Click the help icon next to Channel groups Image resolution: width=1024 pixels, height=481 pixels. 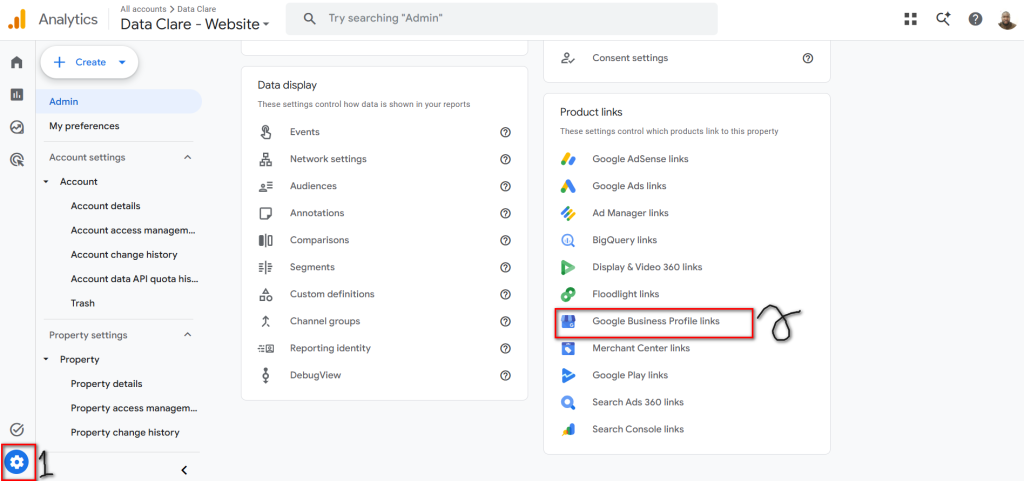tap(505, 321)
